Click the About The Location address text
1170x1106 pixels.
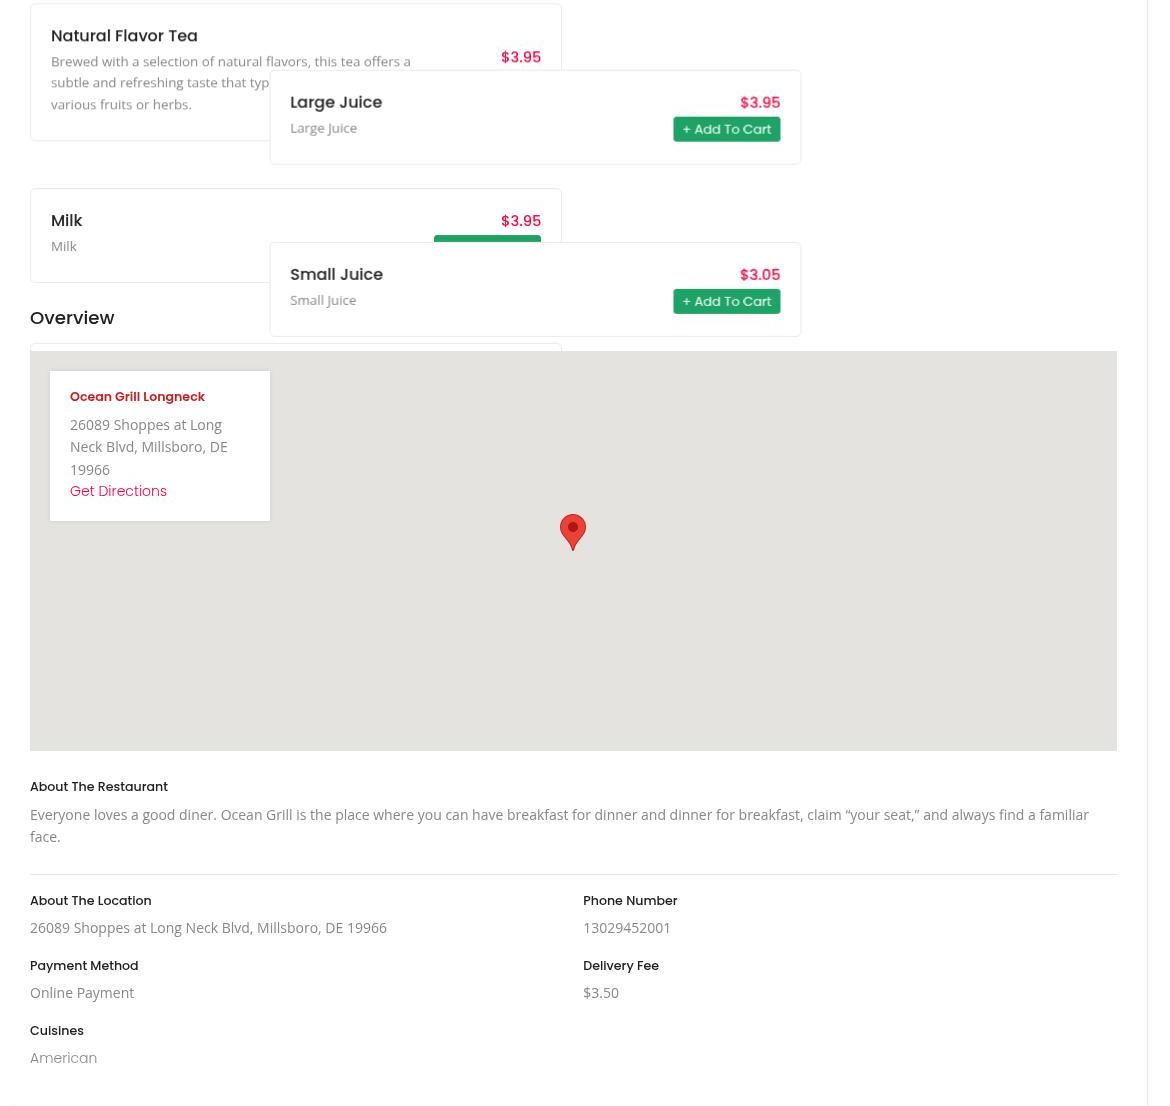coord(208,928)
